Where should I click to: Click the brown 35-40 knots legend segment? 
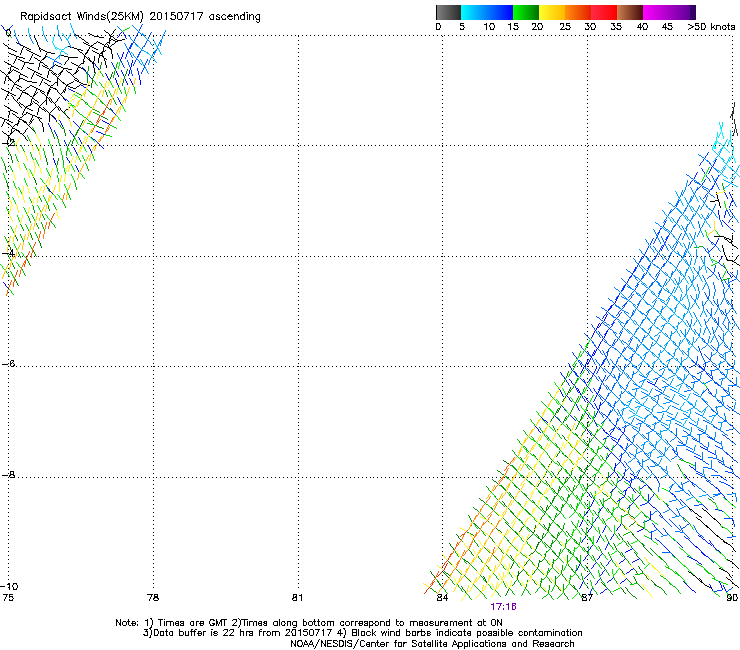(x=630, y=12)
